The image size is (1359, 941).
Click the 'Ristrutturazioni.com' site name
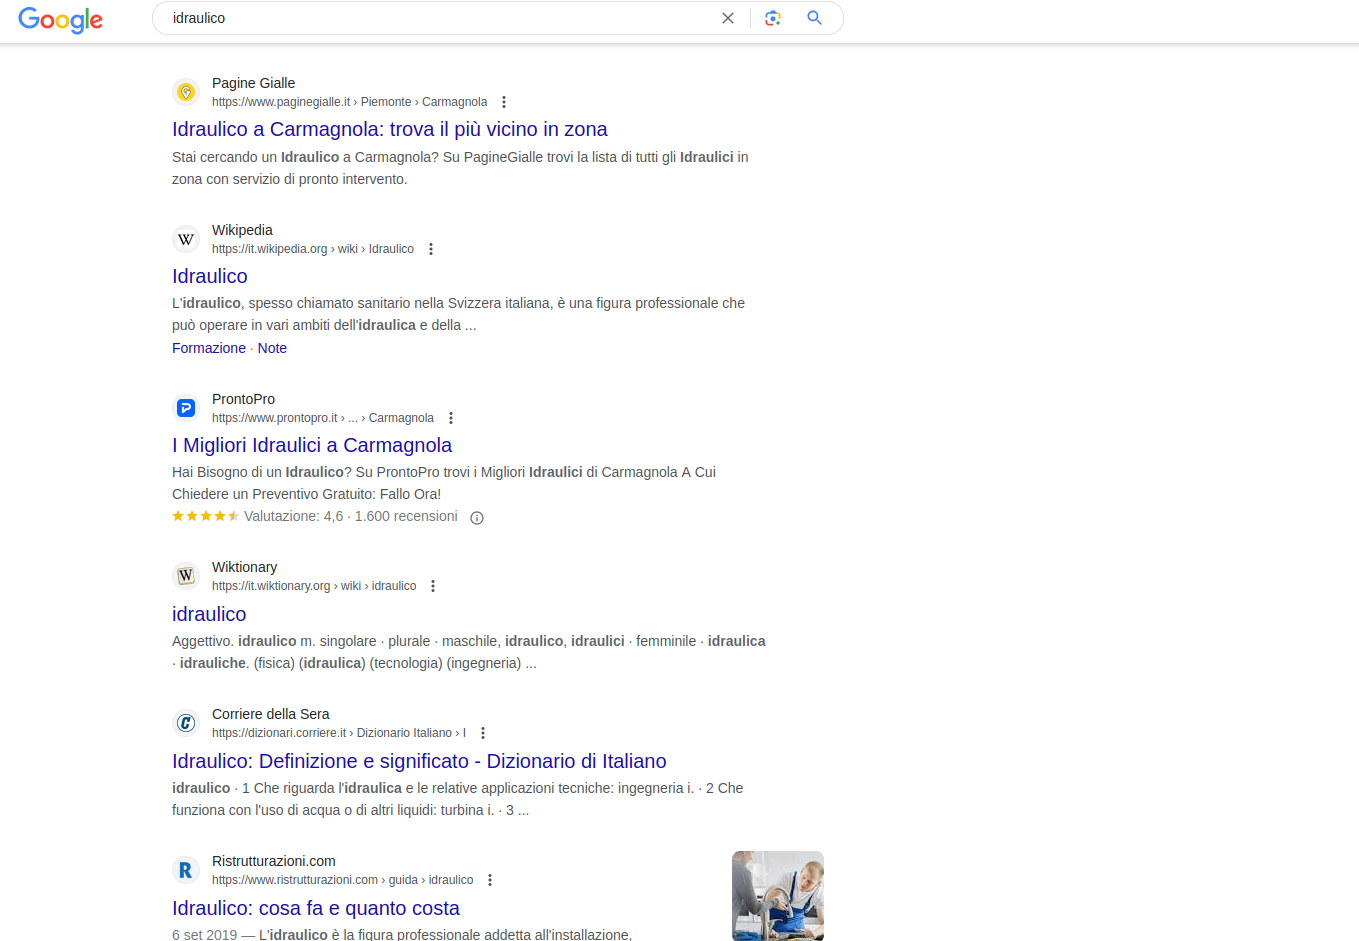coord(274,861)
